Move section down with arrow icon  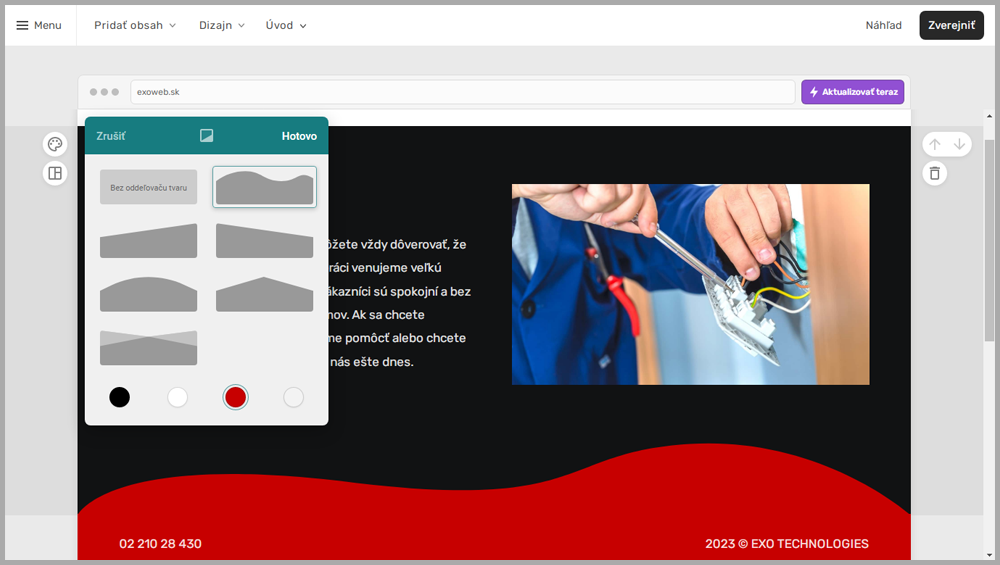pyautogui.click(x=959, y=145)
